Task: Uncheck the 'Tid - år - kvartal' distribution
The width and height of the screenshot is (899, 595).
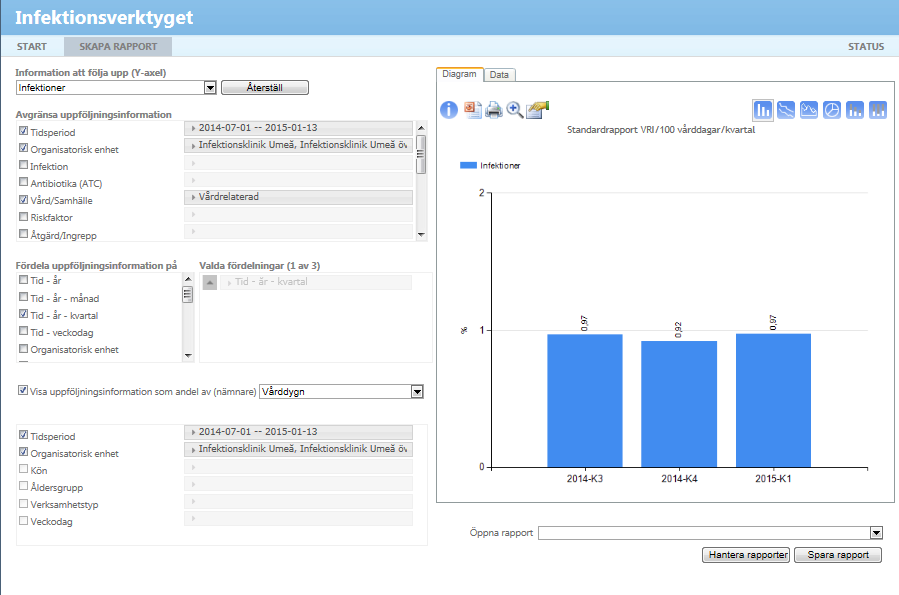Action: click(24, 314)
